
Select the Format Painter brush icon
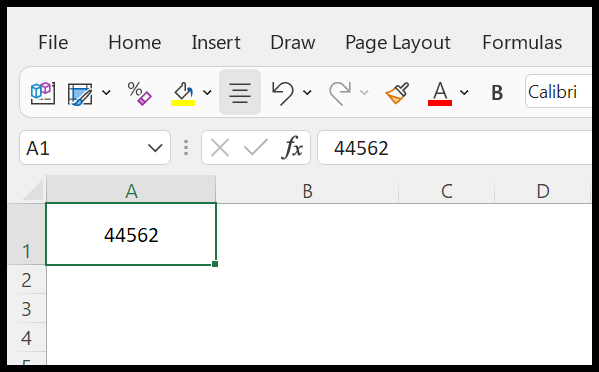pyautogui.click(x=398, y=93)
